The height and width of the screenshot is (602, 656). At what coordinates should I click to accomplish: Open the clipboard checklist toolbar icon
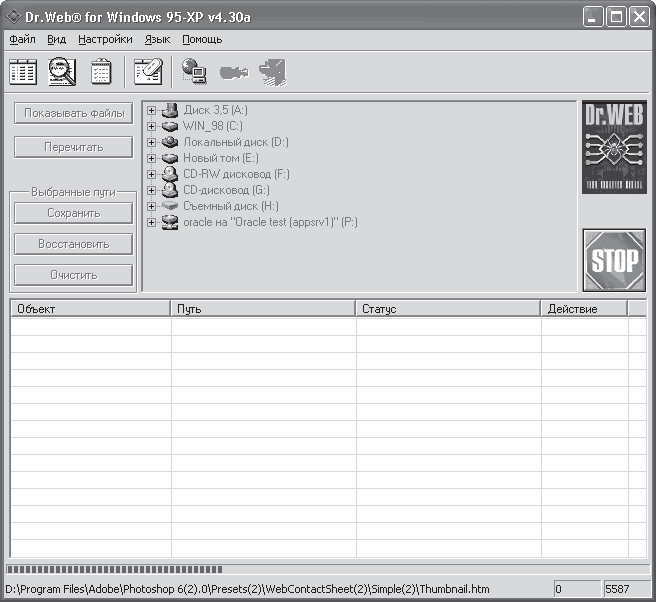click(x=101, y=72)
